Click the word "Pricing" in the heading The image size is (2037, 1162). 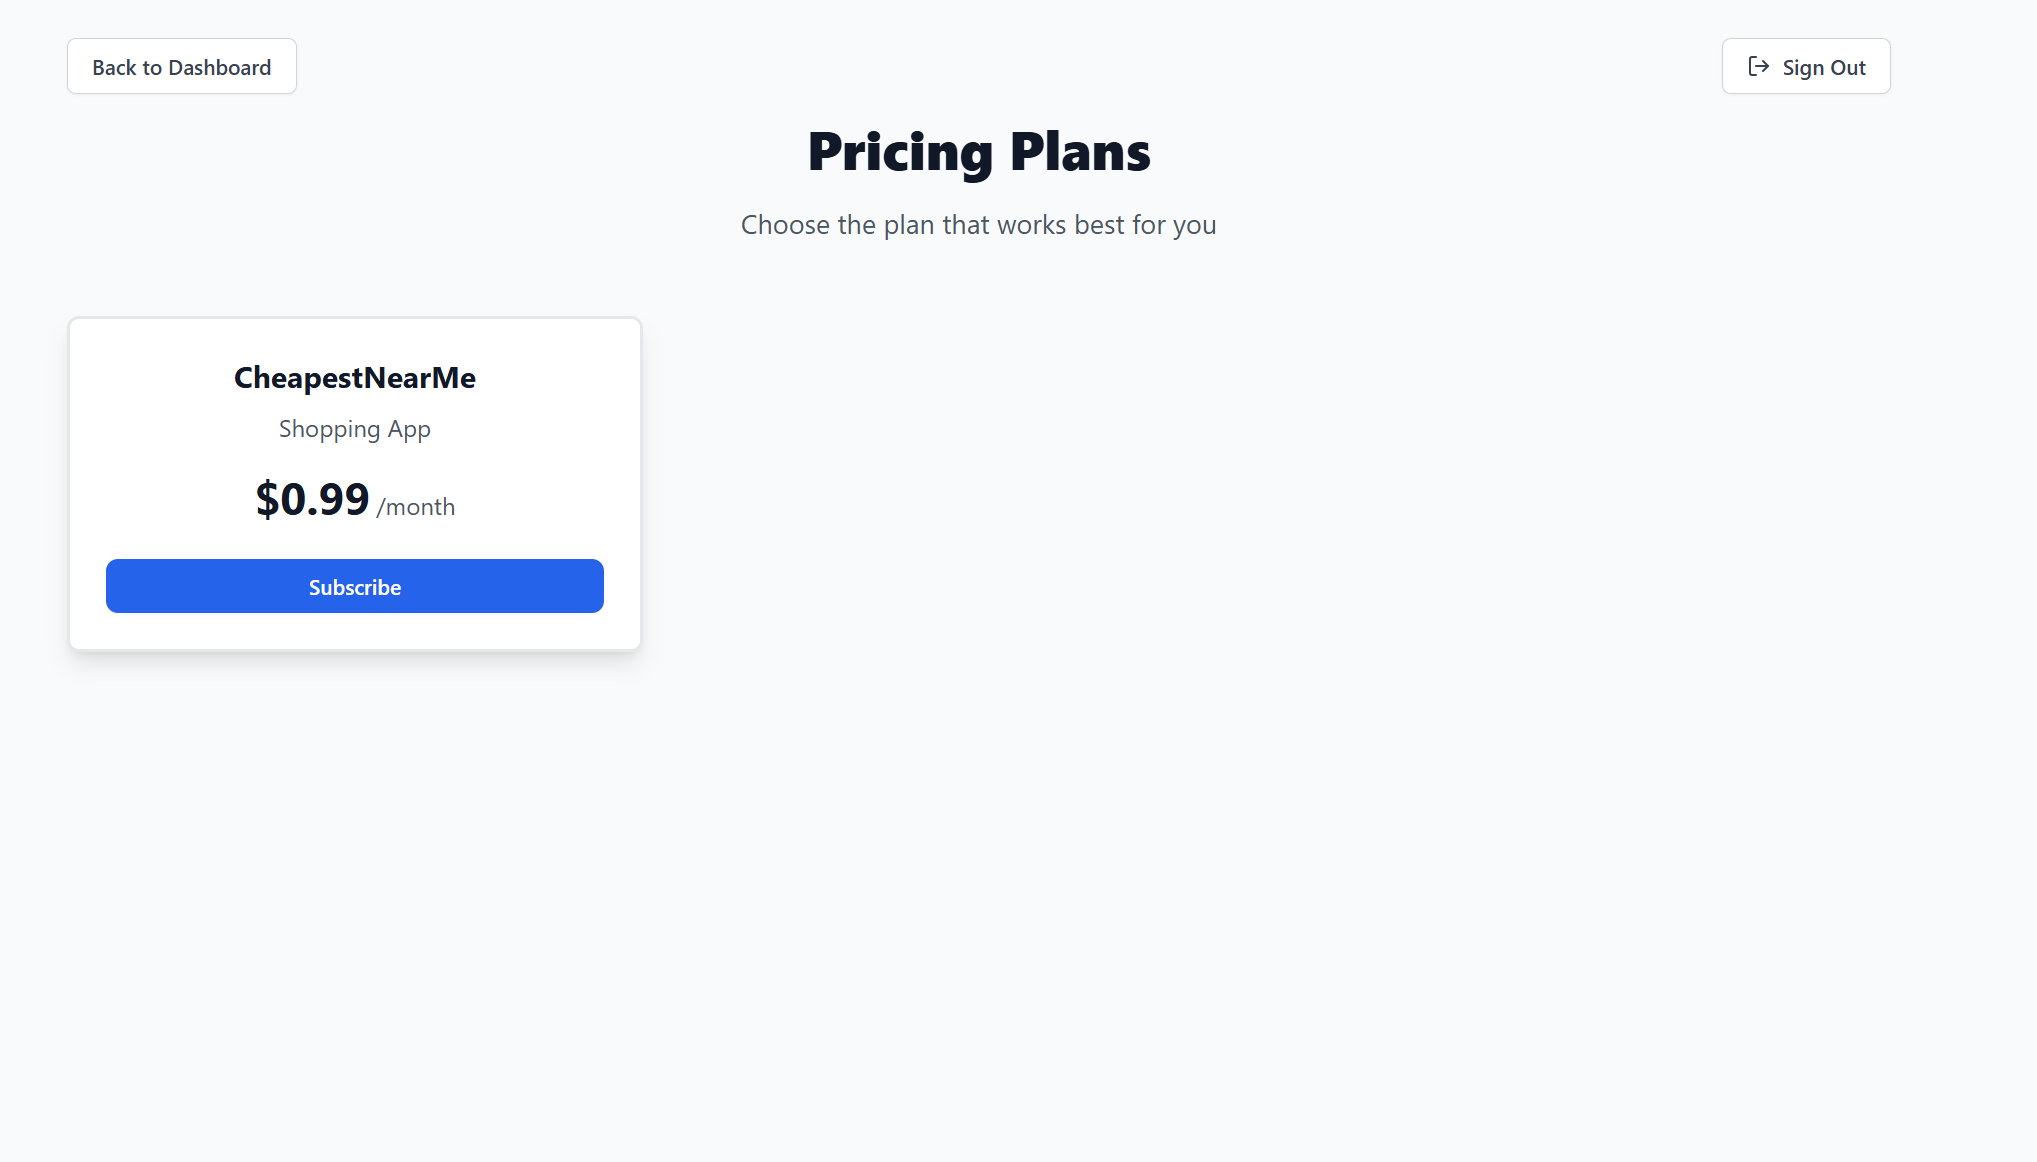pyautogui.click(x=900, y=152)
